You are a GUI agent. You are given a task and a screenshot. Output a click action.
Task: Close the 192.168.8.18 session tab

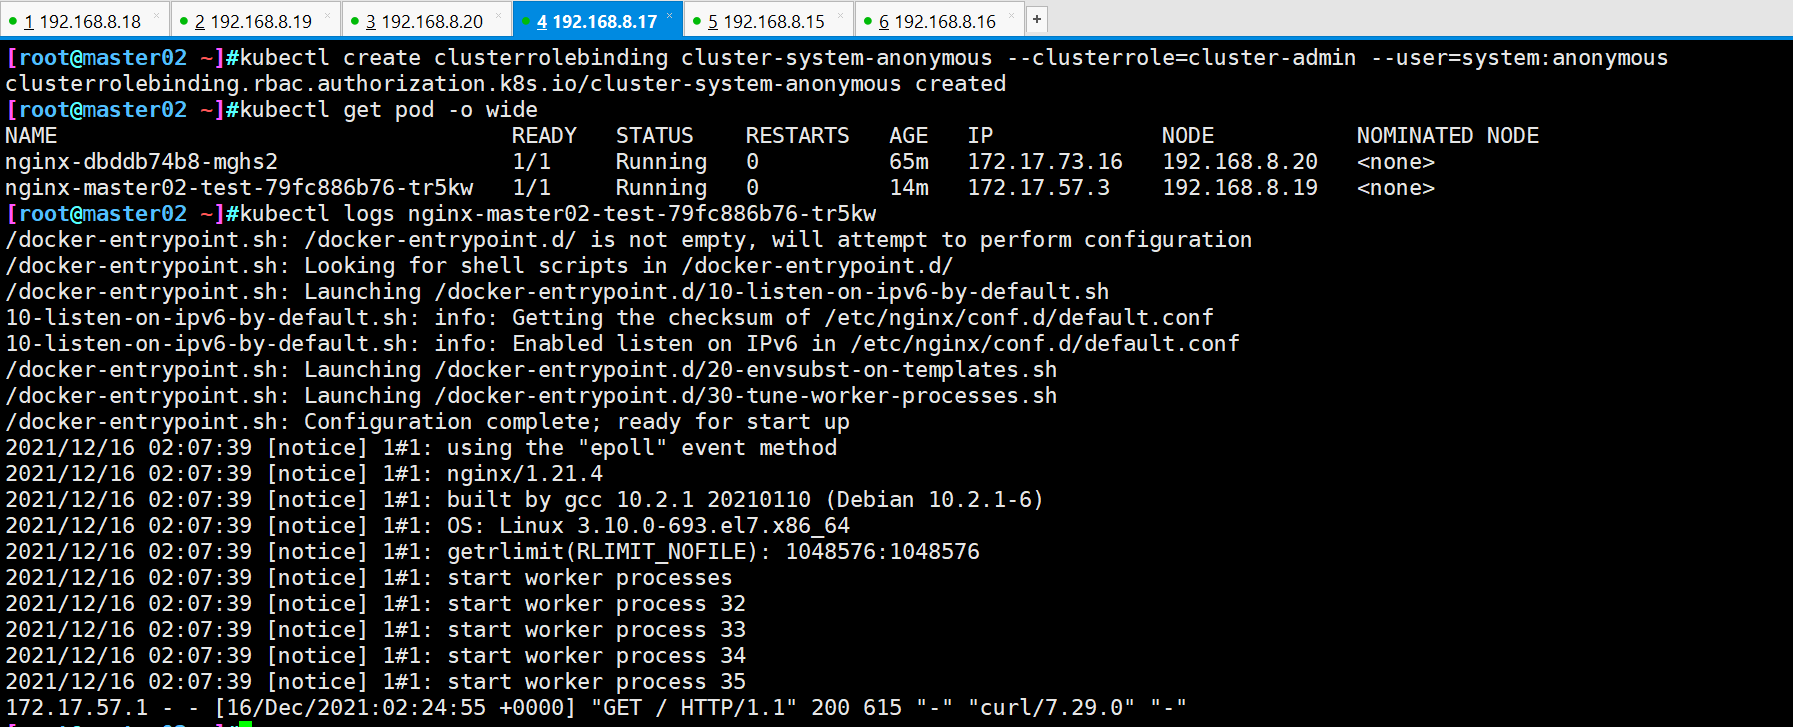pyautogui.click(x=157, y=16)
